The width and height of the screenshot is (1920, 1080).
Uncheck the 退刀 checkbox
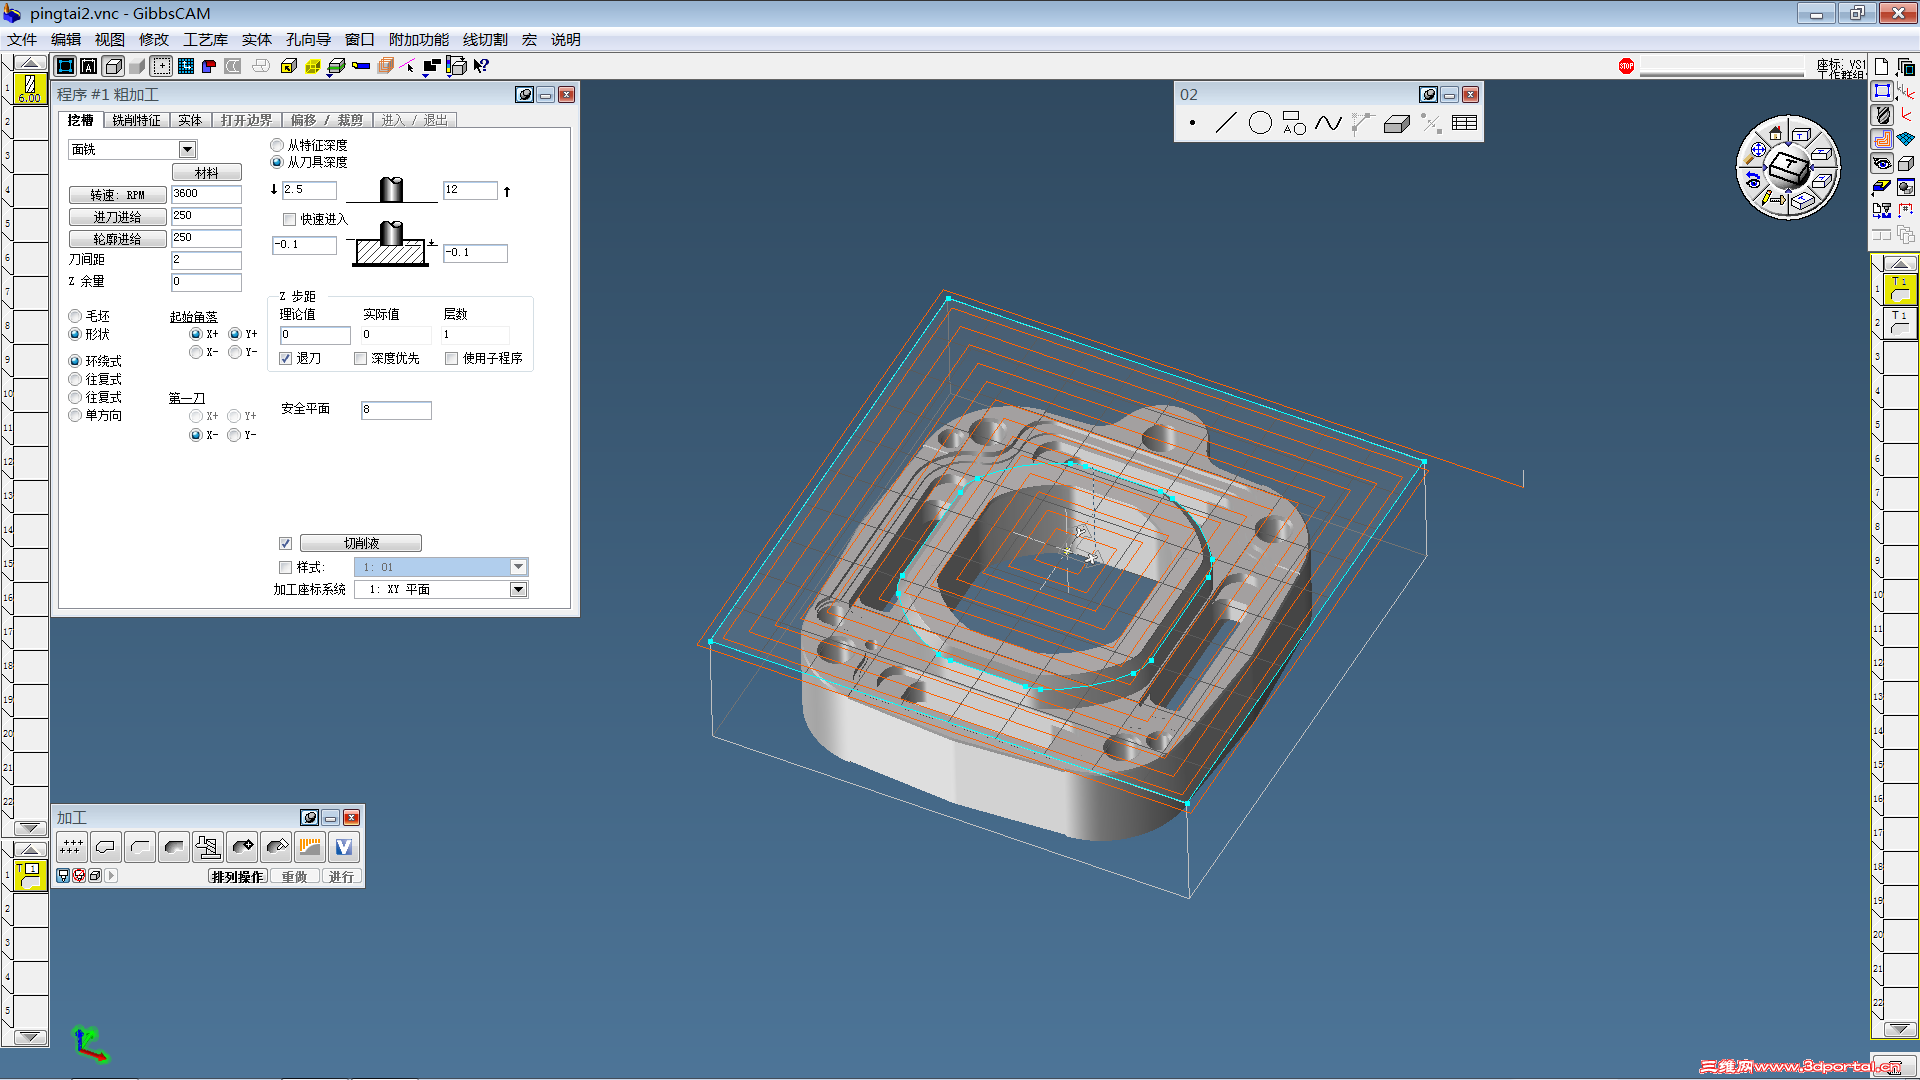pos(286,358)
